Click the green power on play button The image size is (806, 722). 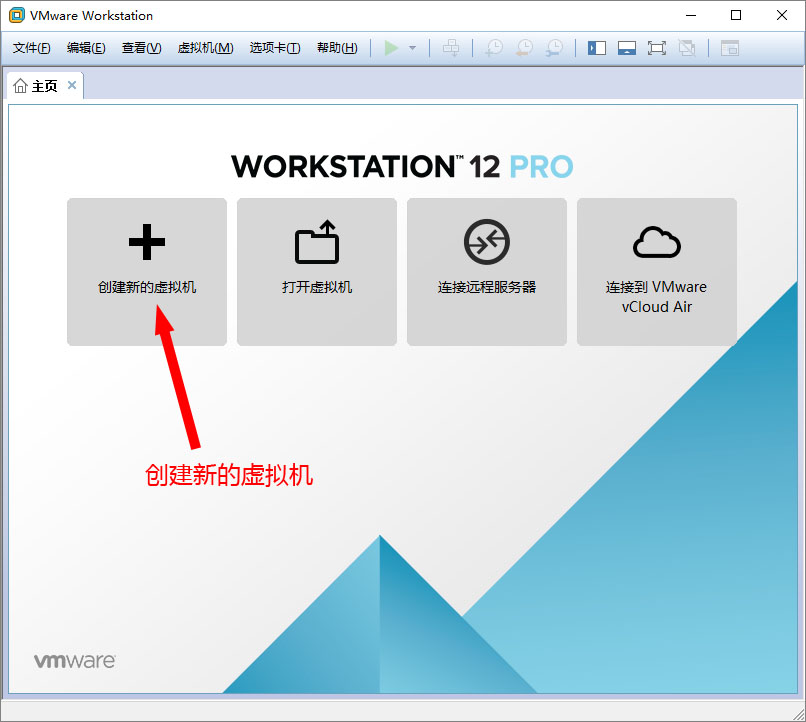tap(391, 48)
